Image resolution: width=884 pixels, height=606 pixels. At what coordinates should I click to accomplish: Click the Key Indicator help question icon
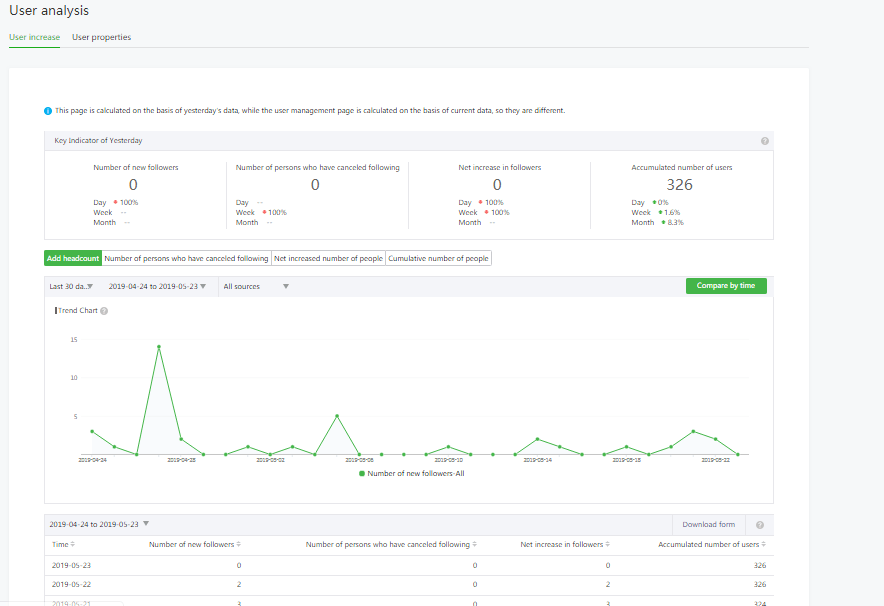click(765, 141)
